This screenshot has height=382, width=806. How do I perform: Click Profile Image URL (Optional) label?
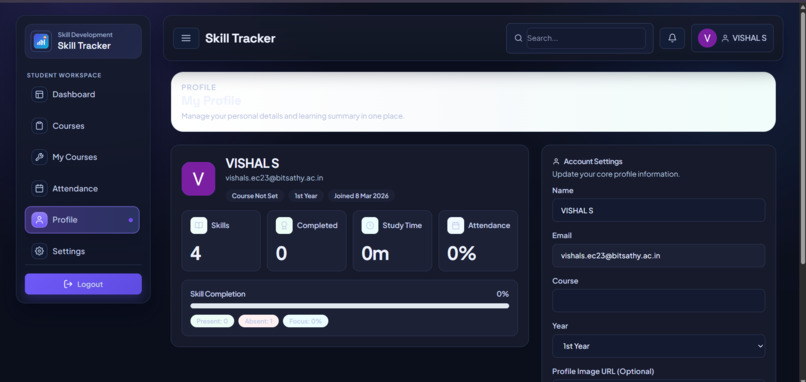click(x=603, y=371)
